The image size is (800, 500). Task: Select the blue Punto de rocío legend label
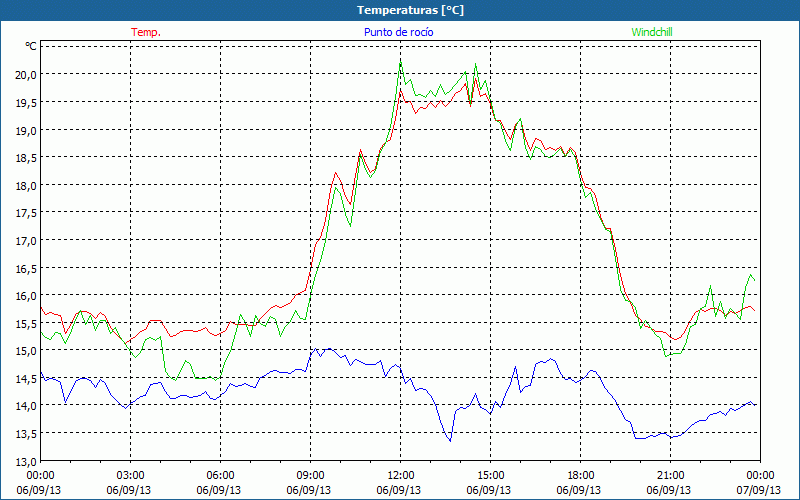click(x=398, y=32)
